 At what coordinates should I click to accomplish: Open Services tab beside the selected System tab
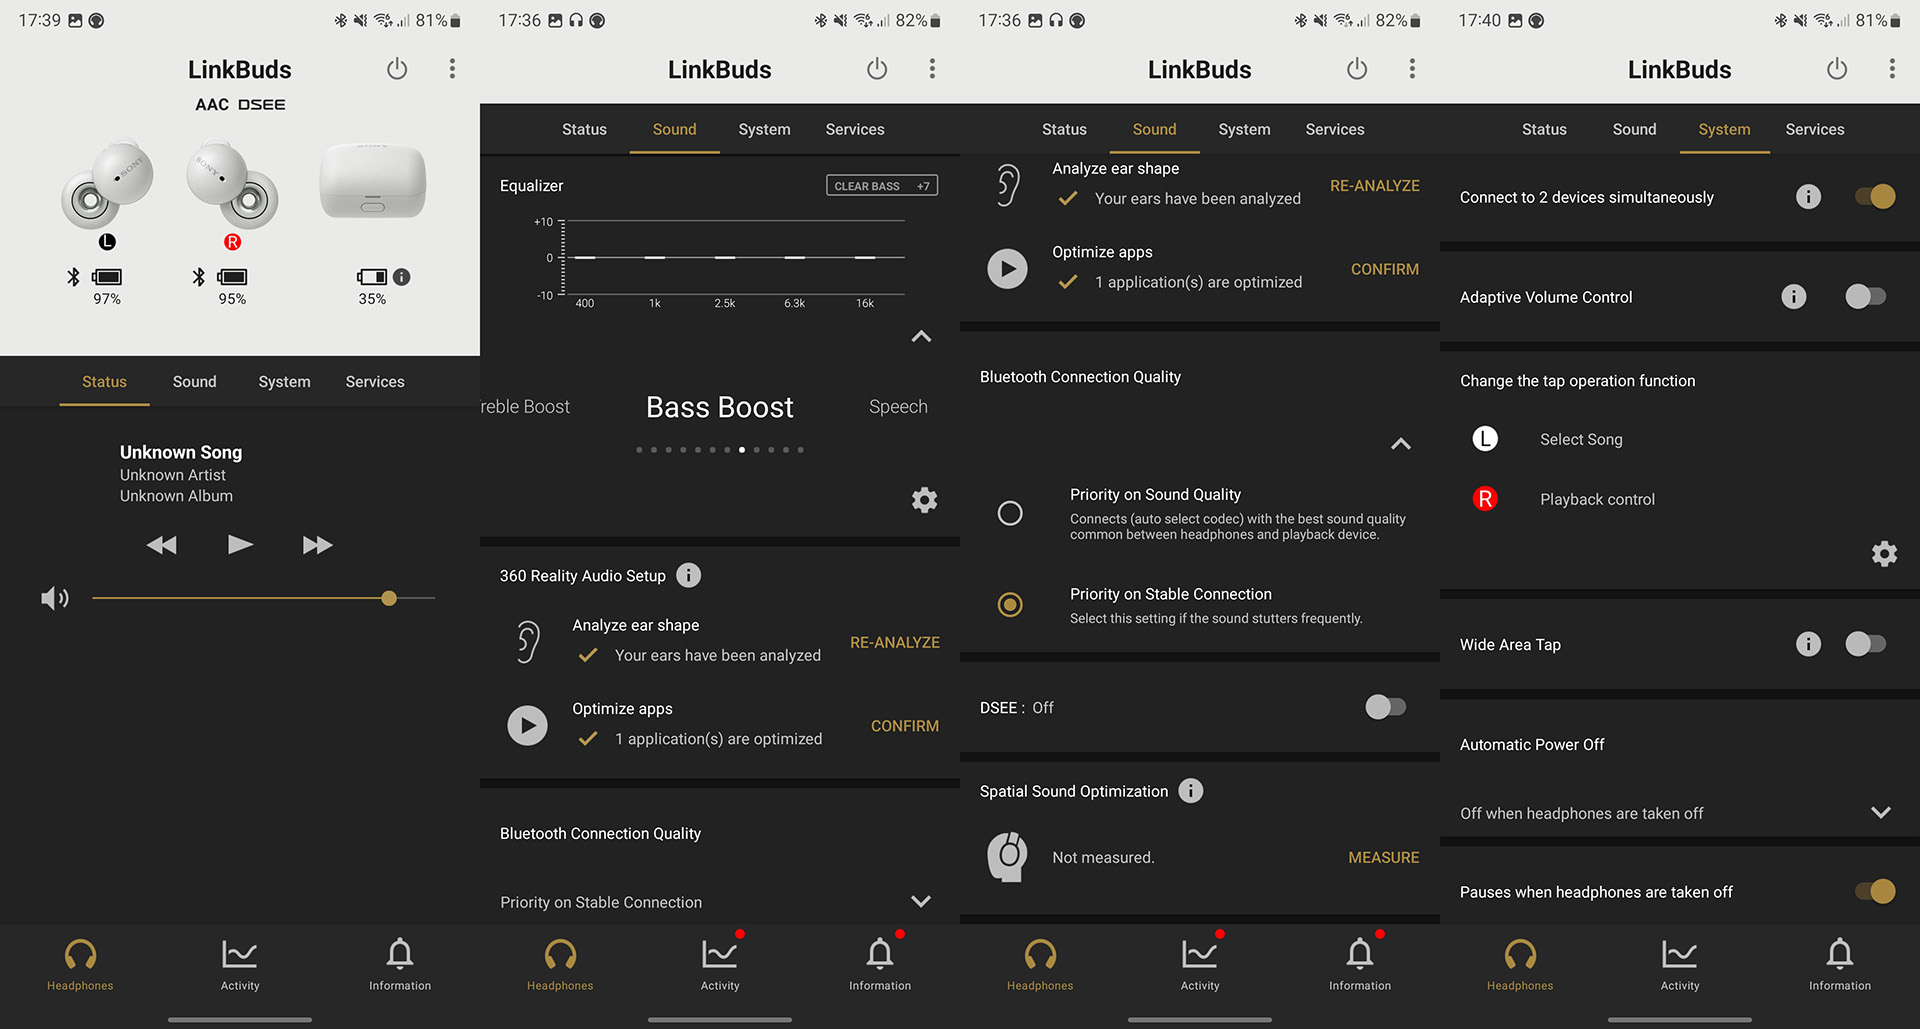pyautogui.click(x=1814, y=129)
